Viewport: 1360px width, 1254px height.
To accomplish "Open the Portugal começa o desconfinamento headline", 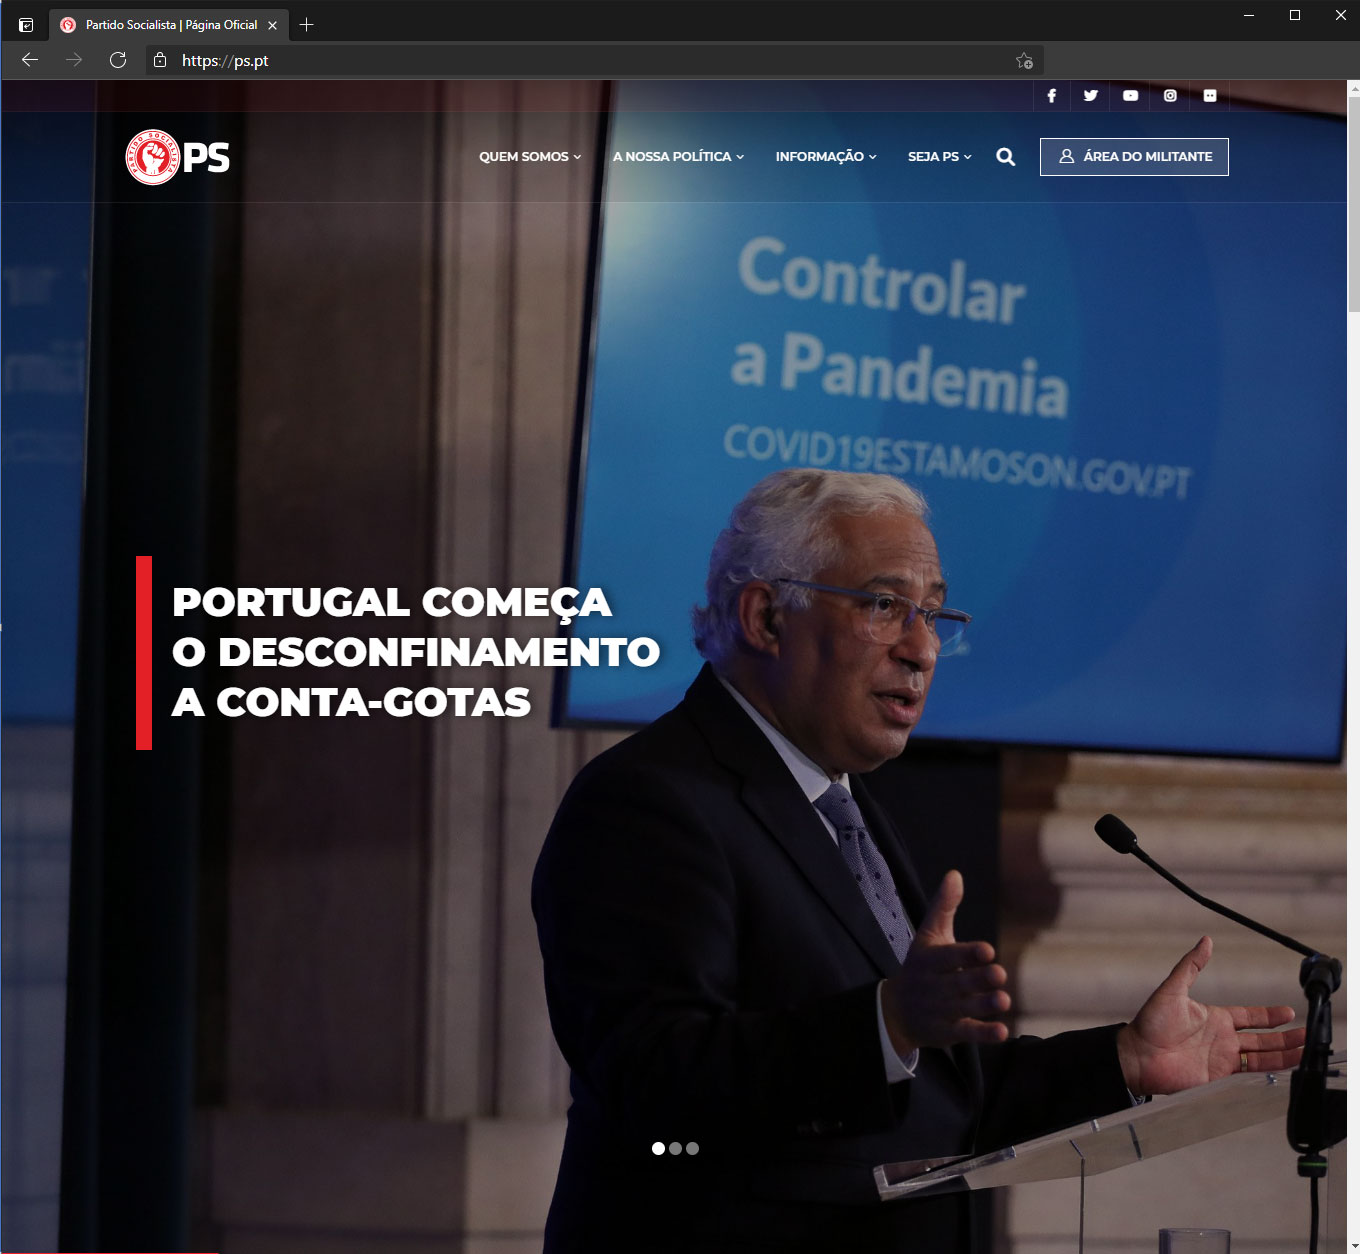I will (x=415, y=652).
